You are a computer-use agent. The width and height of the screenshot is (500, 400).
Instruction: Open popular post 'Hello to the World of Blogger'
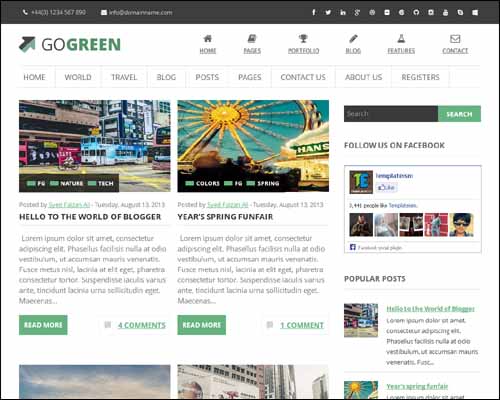(x=430, y=309)
